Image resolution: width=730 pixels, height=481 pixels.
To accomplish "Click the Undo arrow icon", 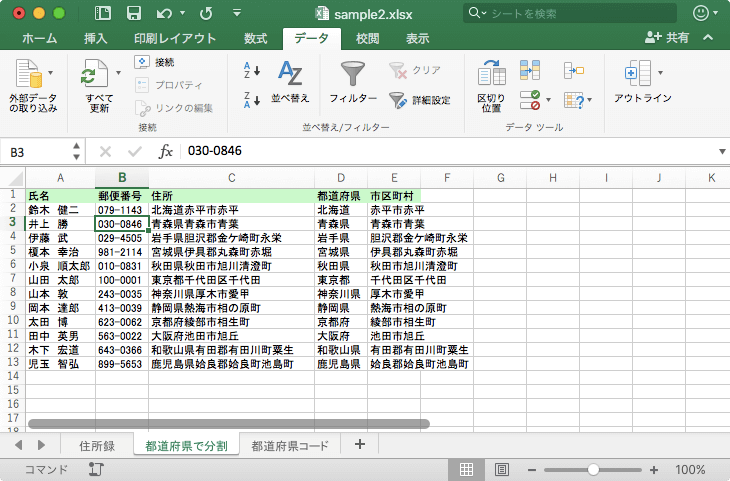I will (164, 14).
